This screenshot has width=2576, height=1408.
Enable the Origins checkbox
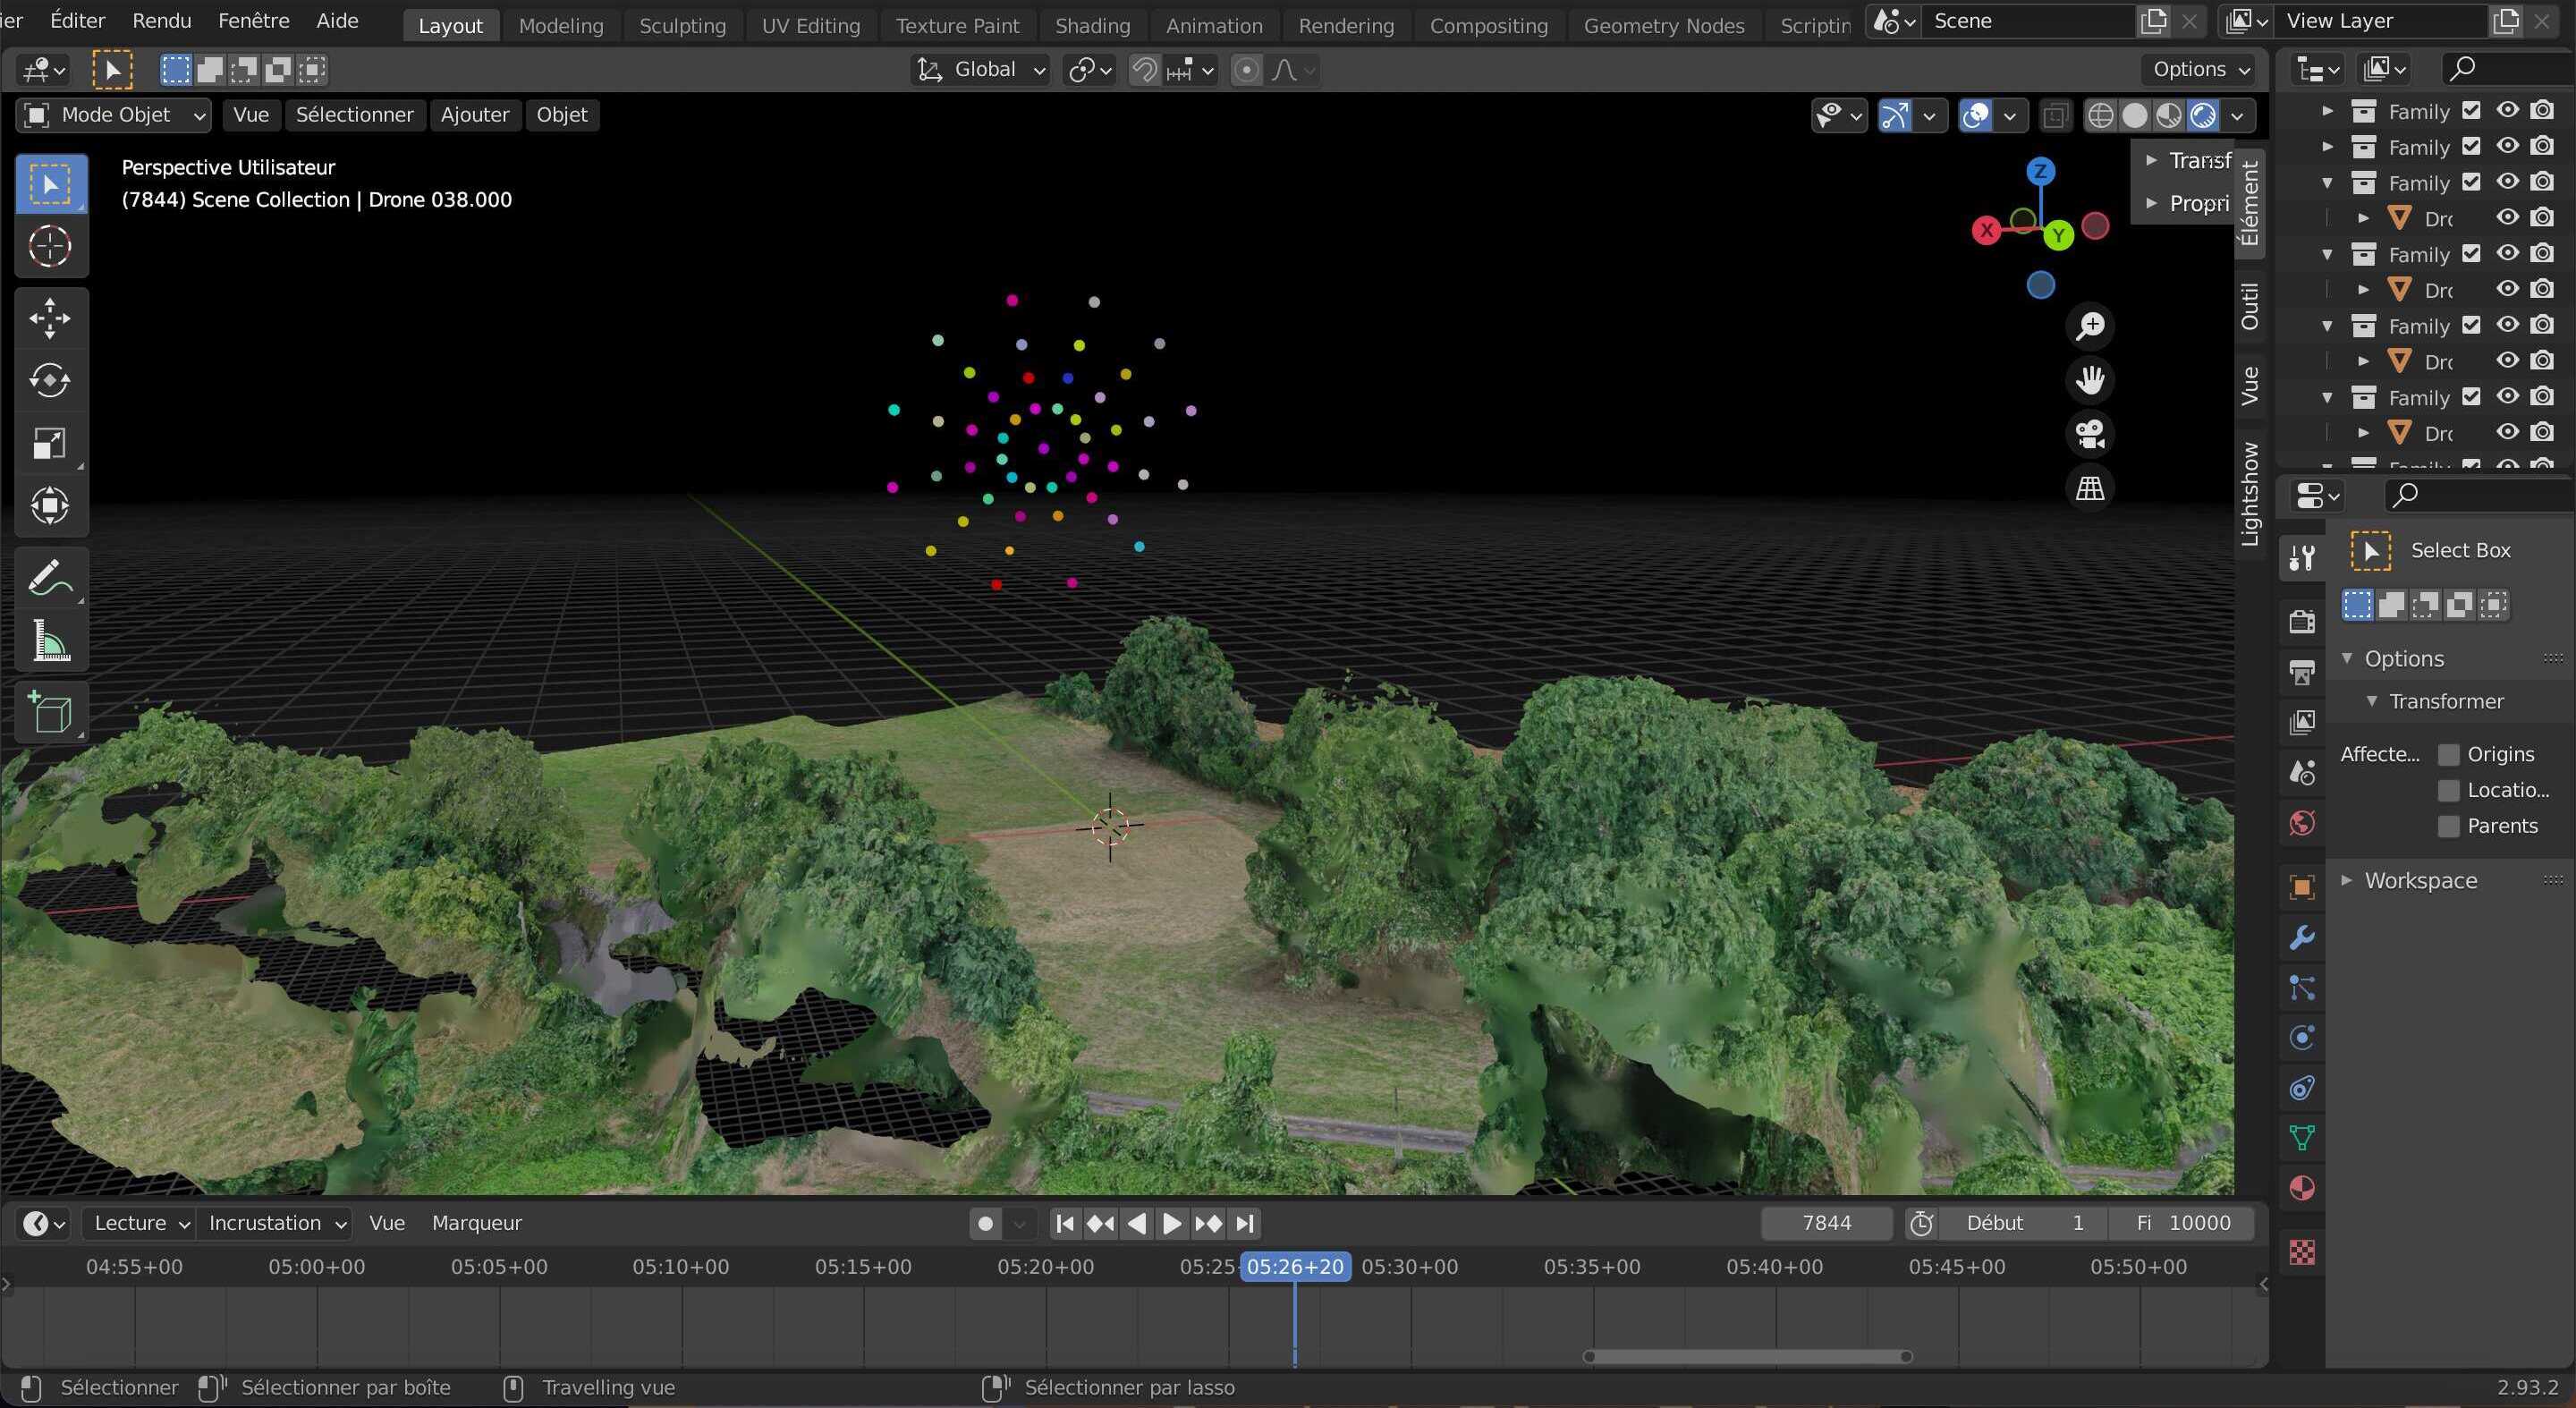(x=2449, y=754)
